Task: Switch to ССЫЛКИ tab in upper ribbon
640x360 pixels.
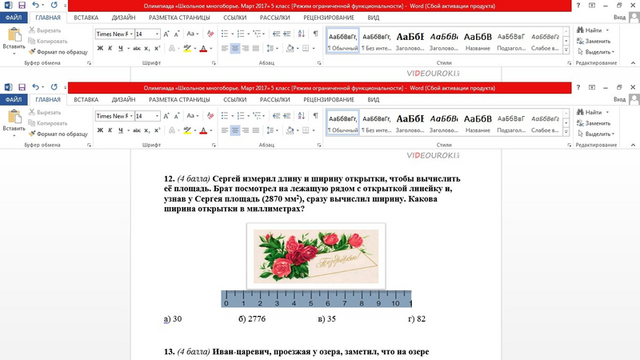Action: click(235, 18)
